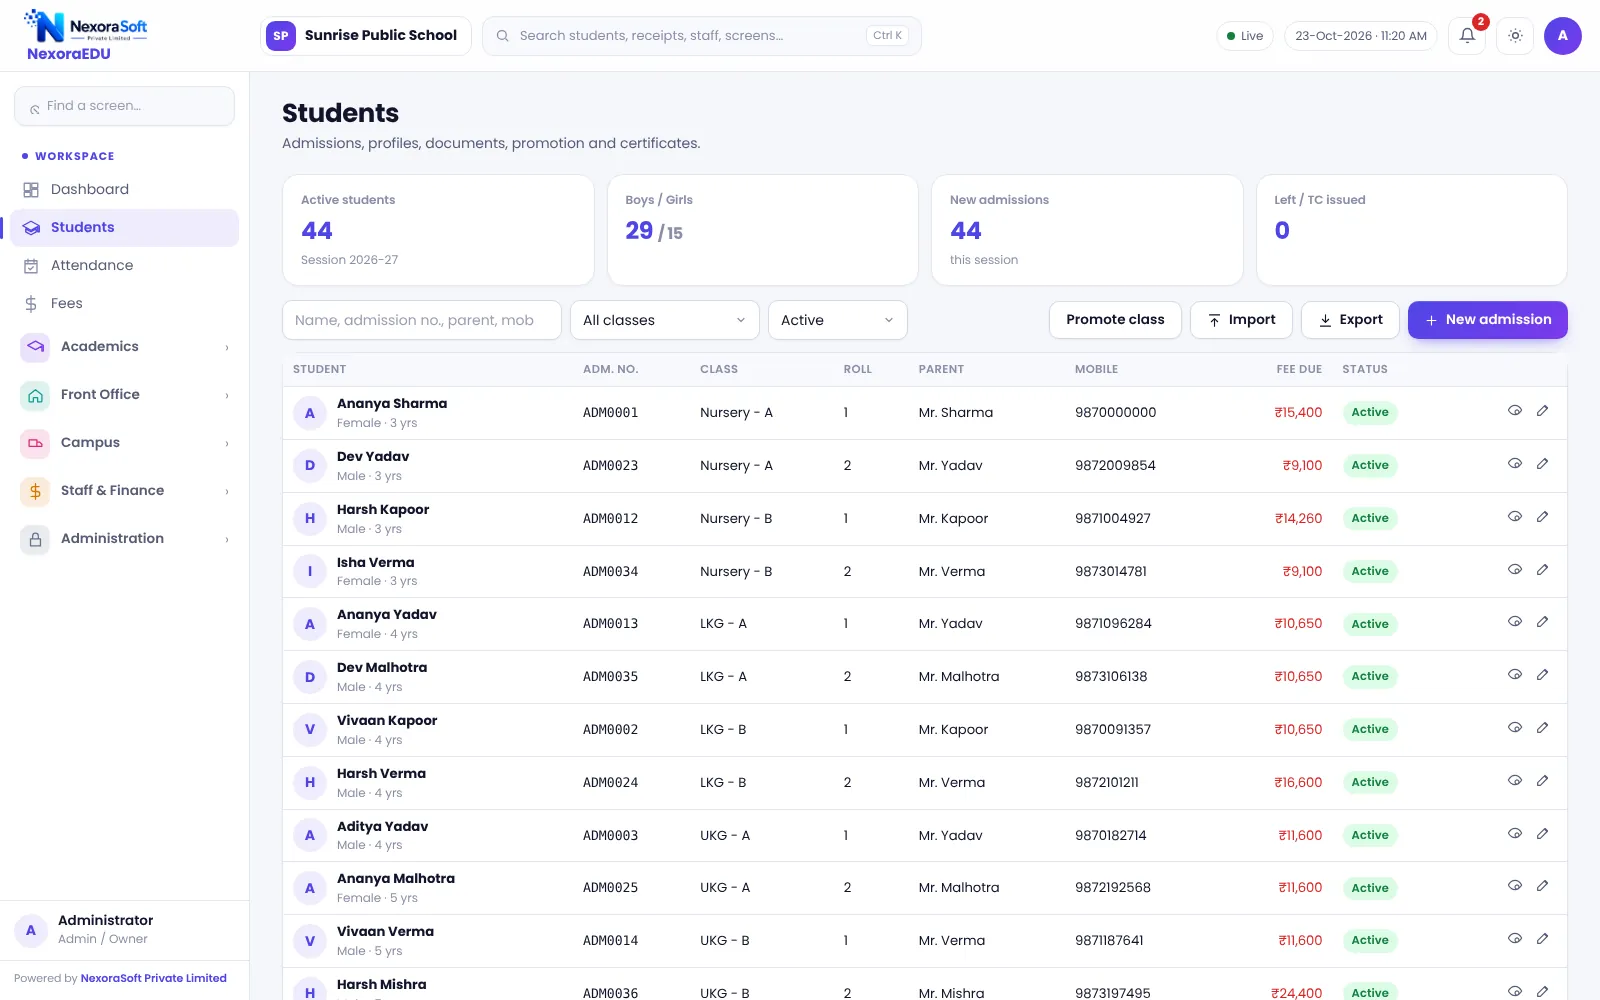Click the Sunrise Public School selector
This screenshot has width=1600, height=1000.
(x=366, y=36)
